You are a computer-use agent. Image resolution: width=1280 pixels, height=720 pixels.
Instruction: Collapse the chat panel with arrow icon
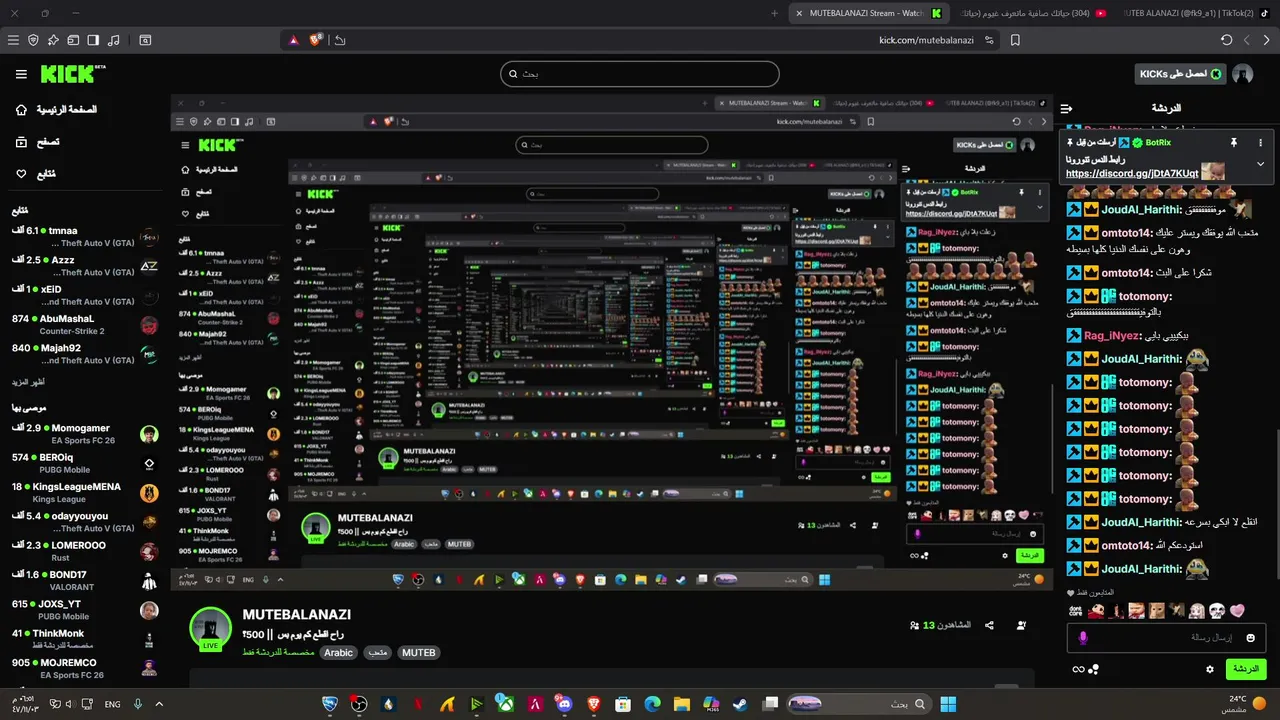[1066, 108]
